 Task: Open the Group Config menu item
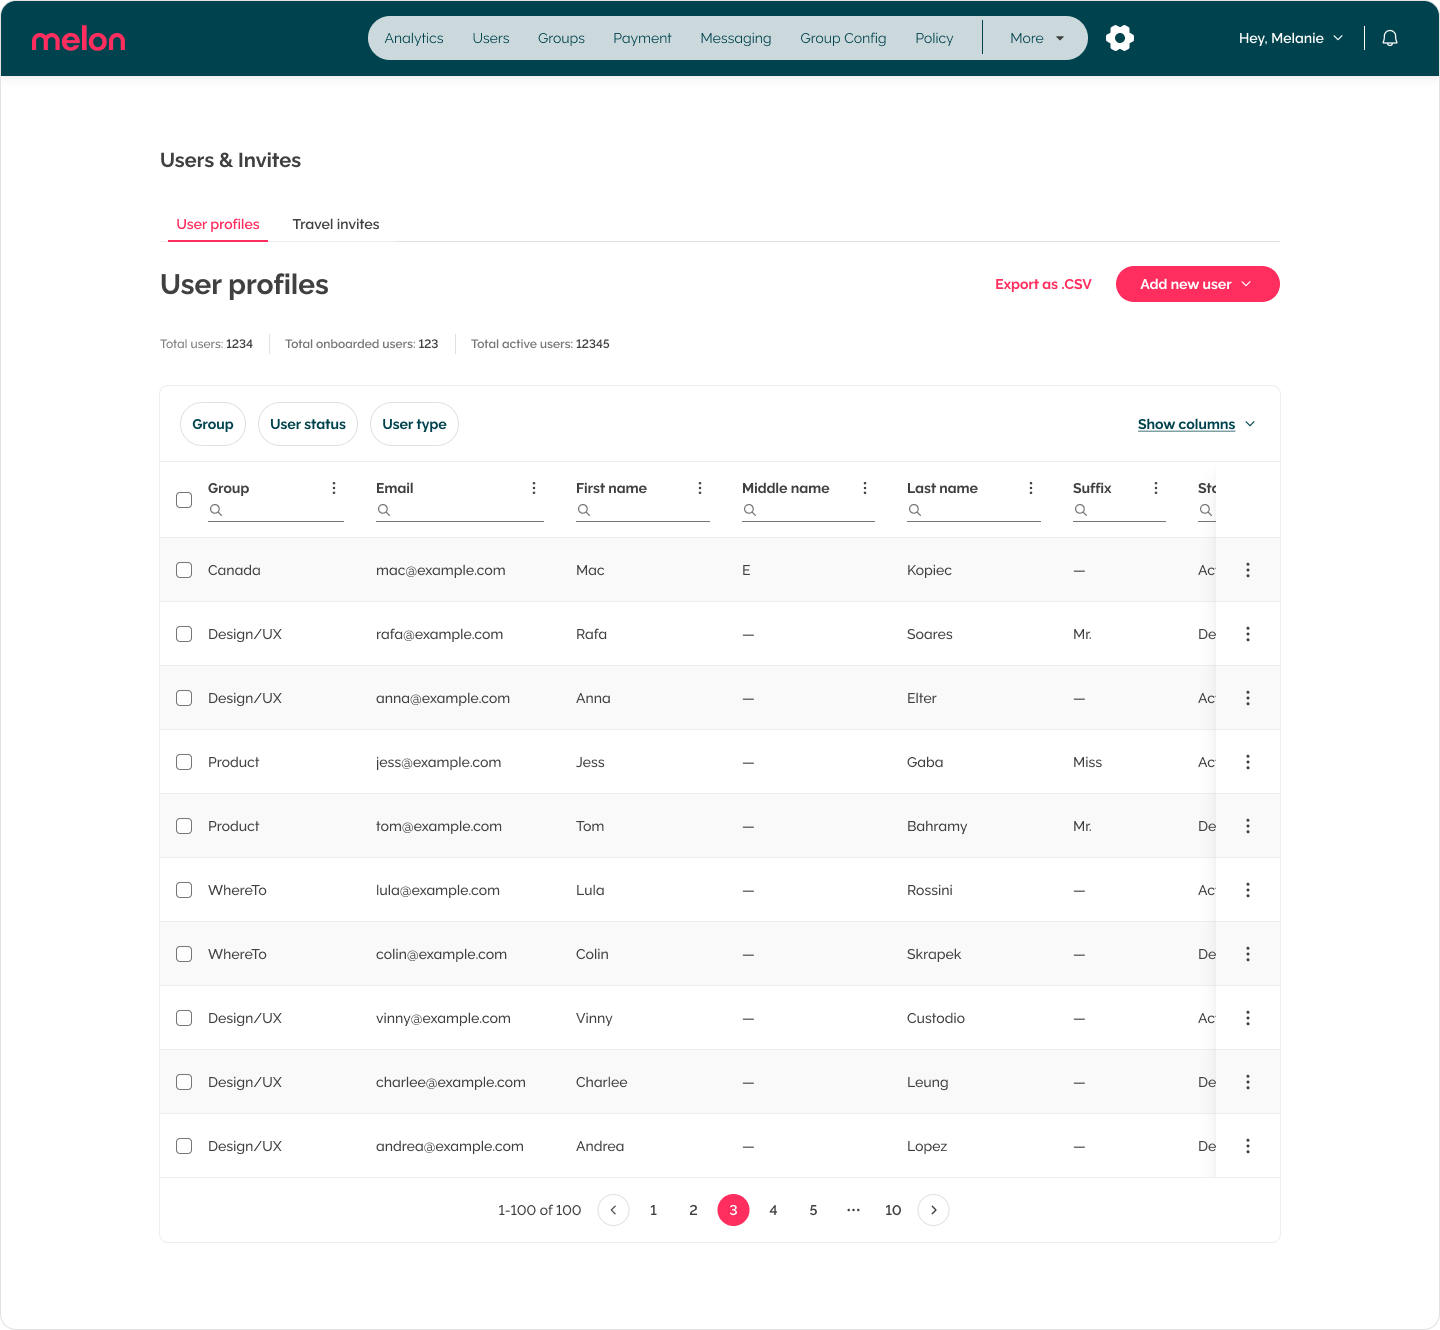(x=843, y=38)
